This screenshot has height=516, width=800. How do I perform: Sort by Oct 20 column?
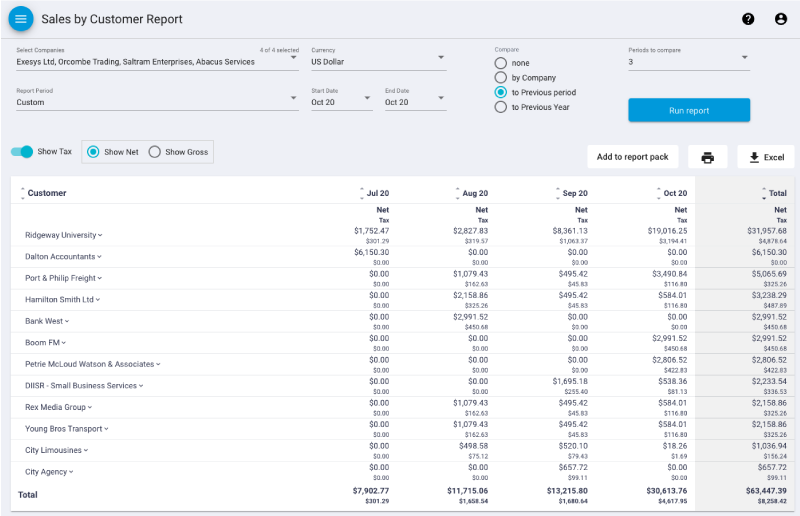pyautogui.click(x=671, y=193)
